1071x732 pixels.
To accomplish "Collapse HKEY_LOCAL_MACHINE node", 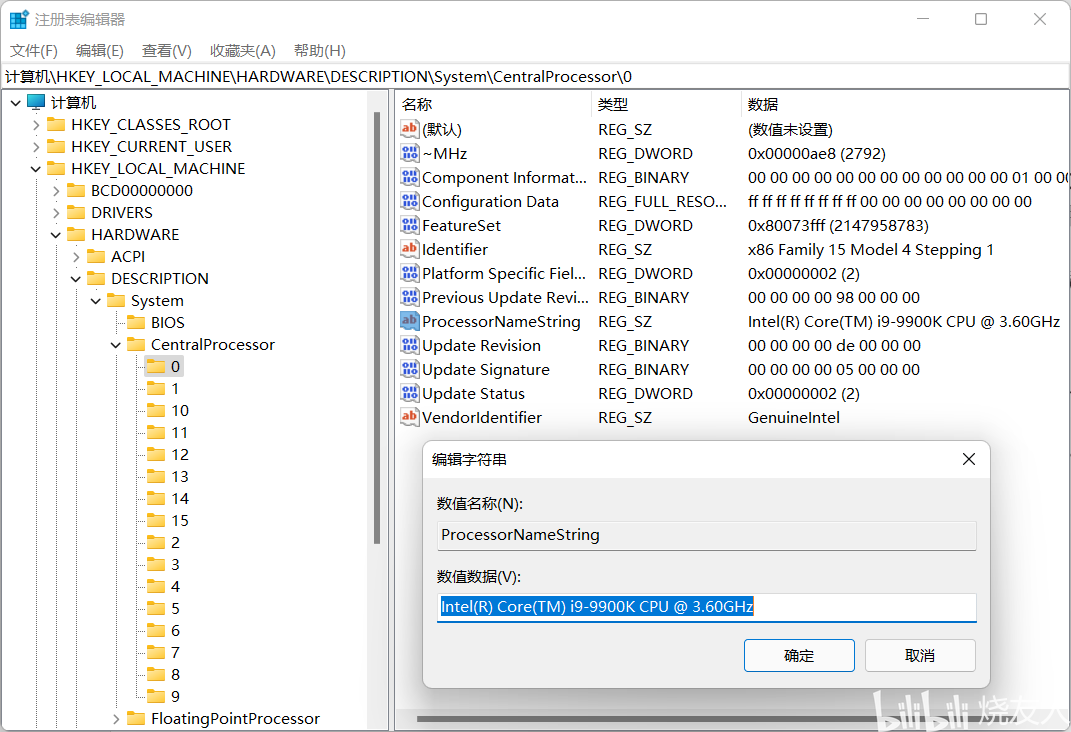I will tap(36, 169).
